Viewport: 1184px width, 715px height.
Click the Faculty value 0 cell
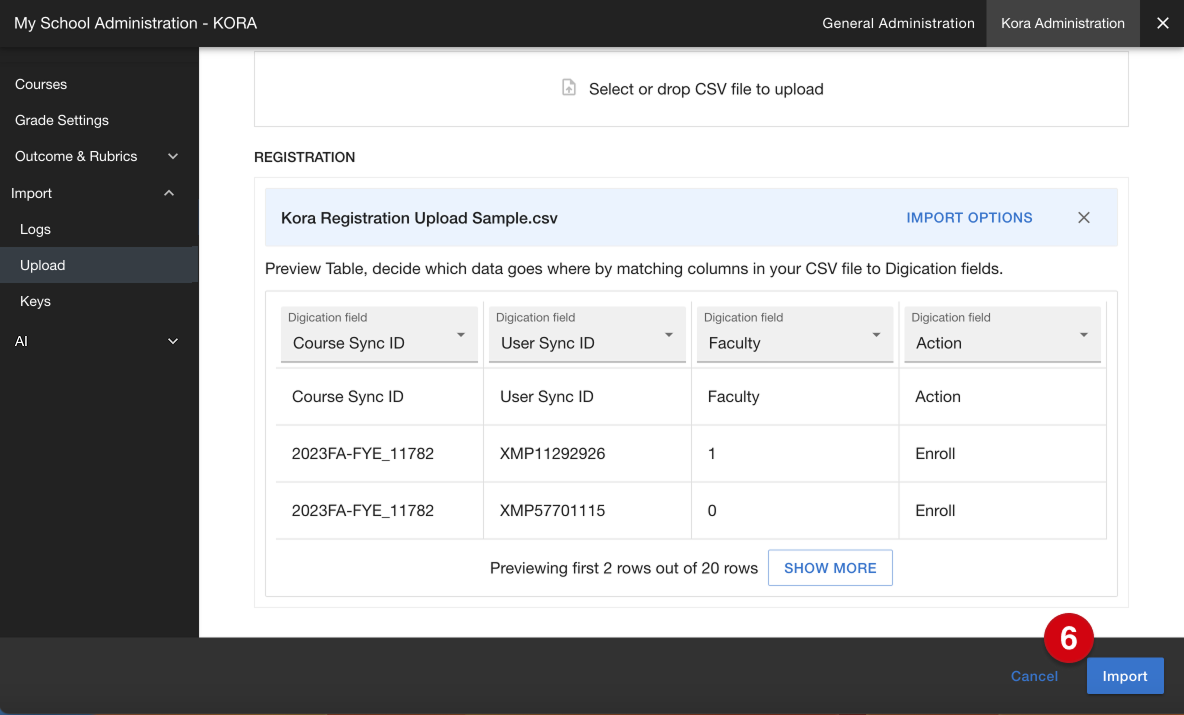tap(795, 510)
